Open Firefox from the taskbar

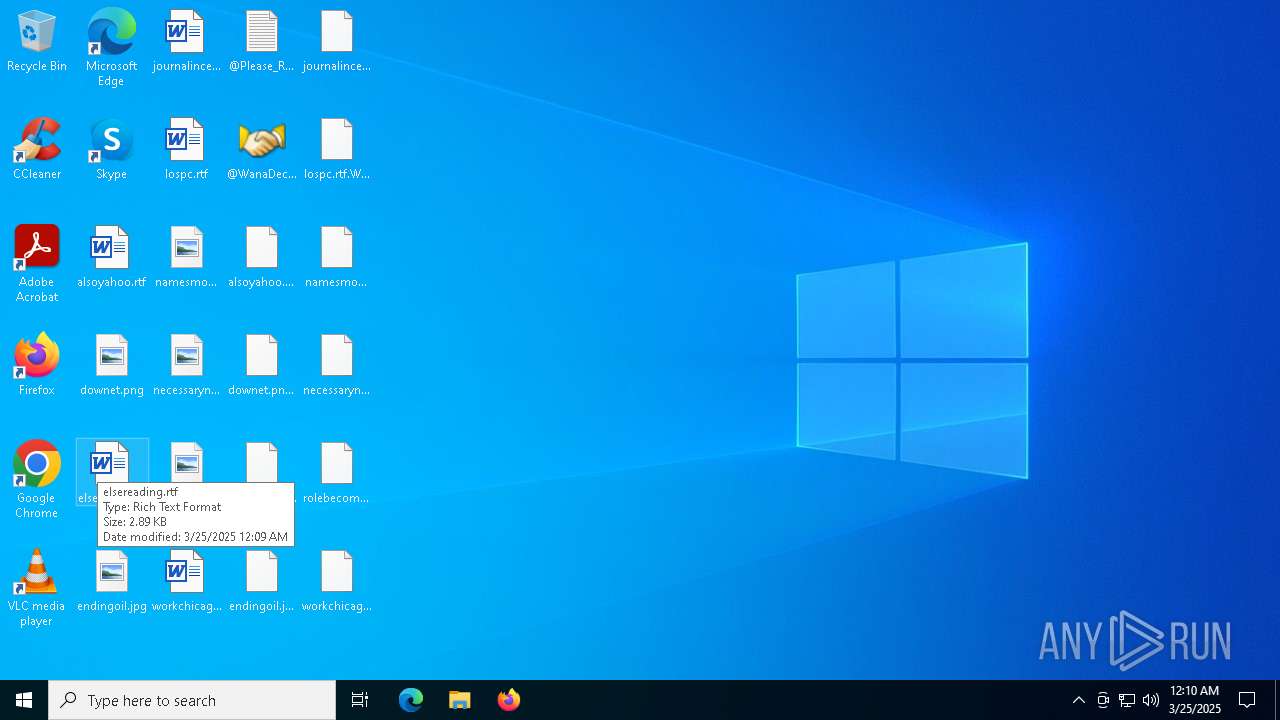click(x=509, y=700)
